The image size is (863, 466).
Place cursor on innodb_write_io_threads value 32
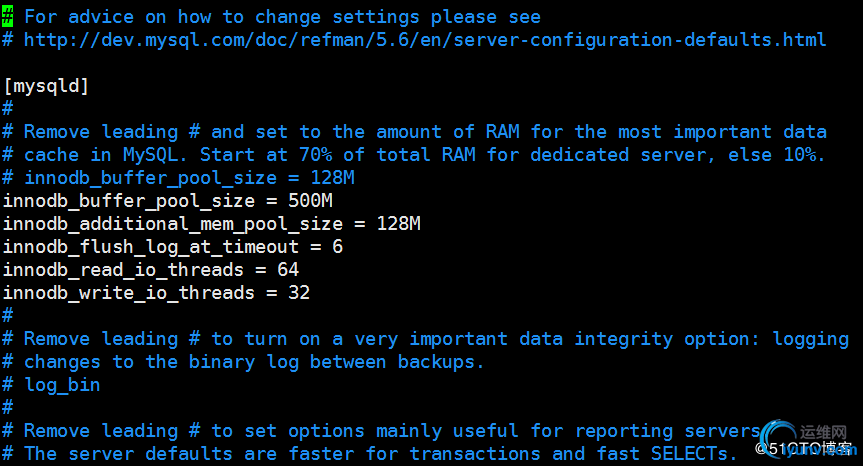coord(299,293)
